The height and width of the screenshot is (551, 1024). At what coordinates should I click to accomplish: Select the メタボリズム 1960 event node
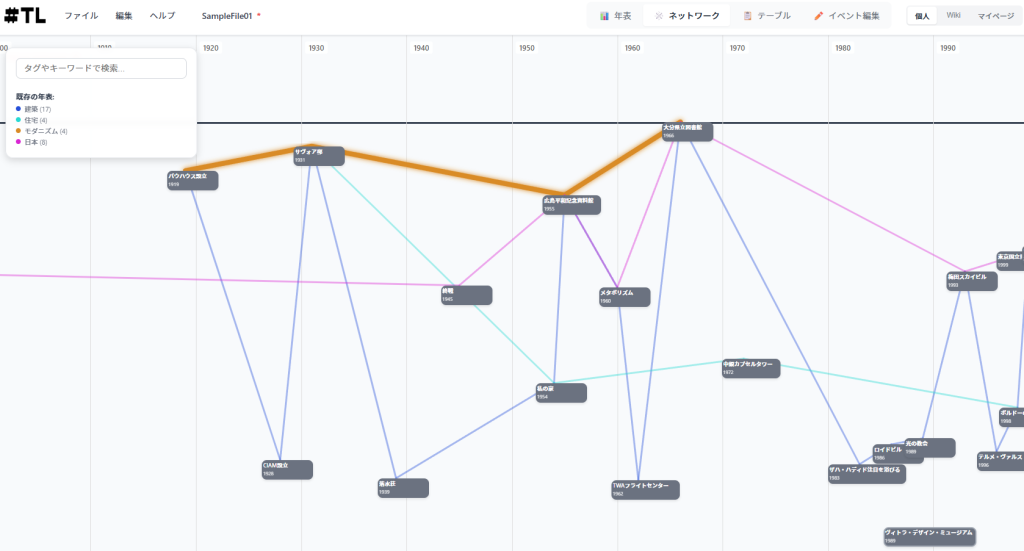tap(624, 297)
